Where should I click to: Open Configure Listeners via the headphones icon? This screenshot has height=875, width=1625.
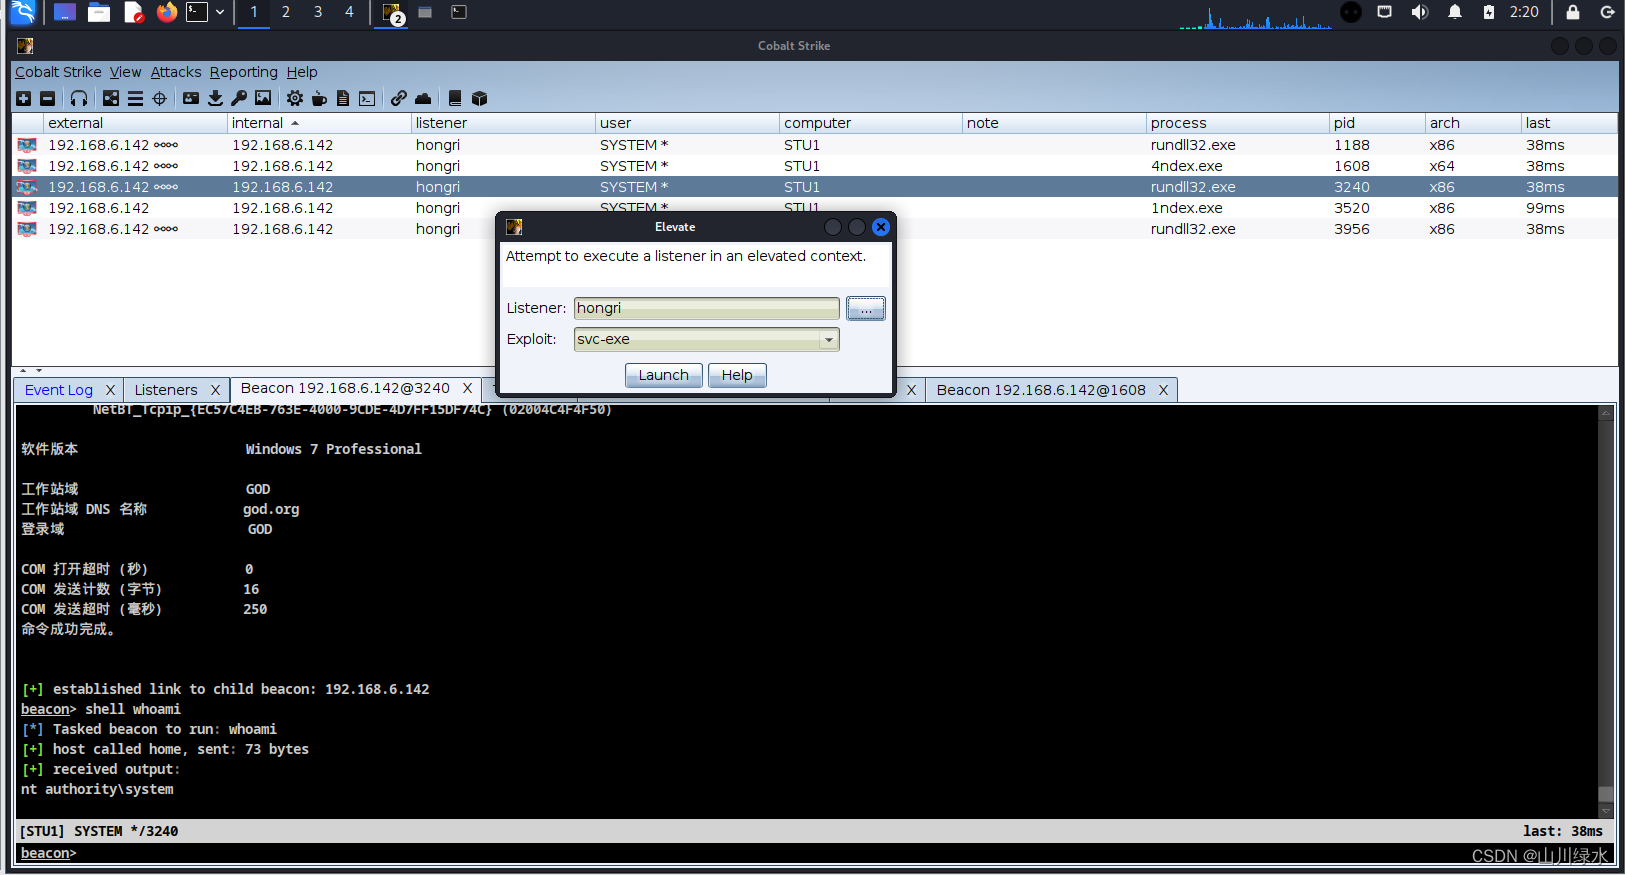point(79,98)
